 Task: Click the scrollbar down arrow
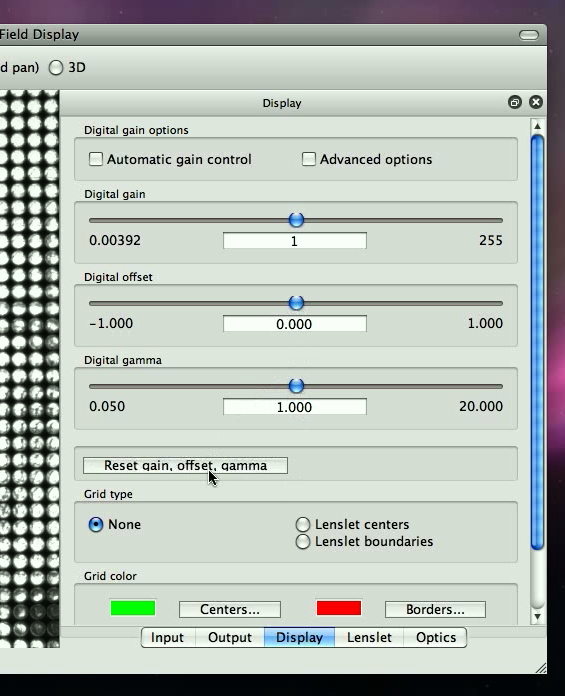537,616
